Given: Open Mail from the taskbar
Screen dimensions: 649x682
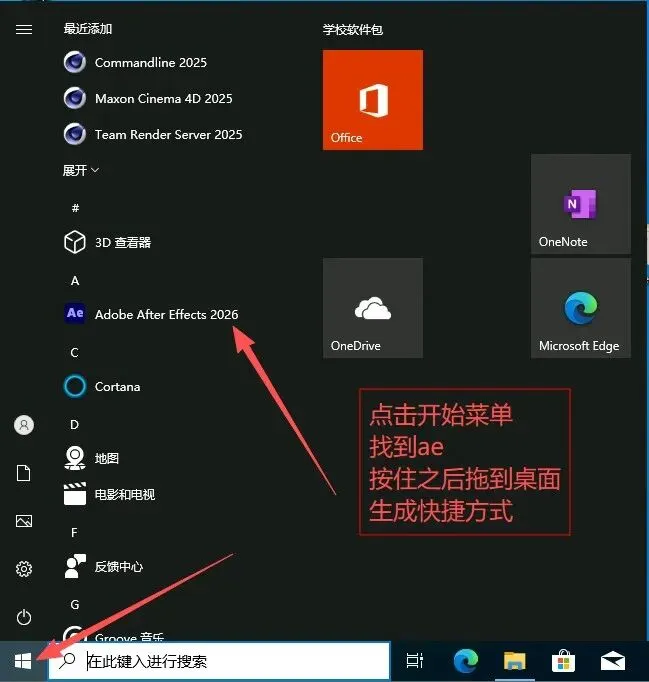Looking at the screenshot, I should pos(613,661).
